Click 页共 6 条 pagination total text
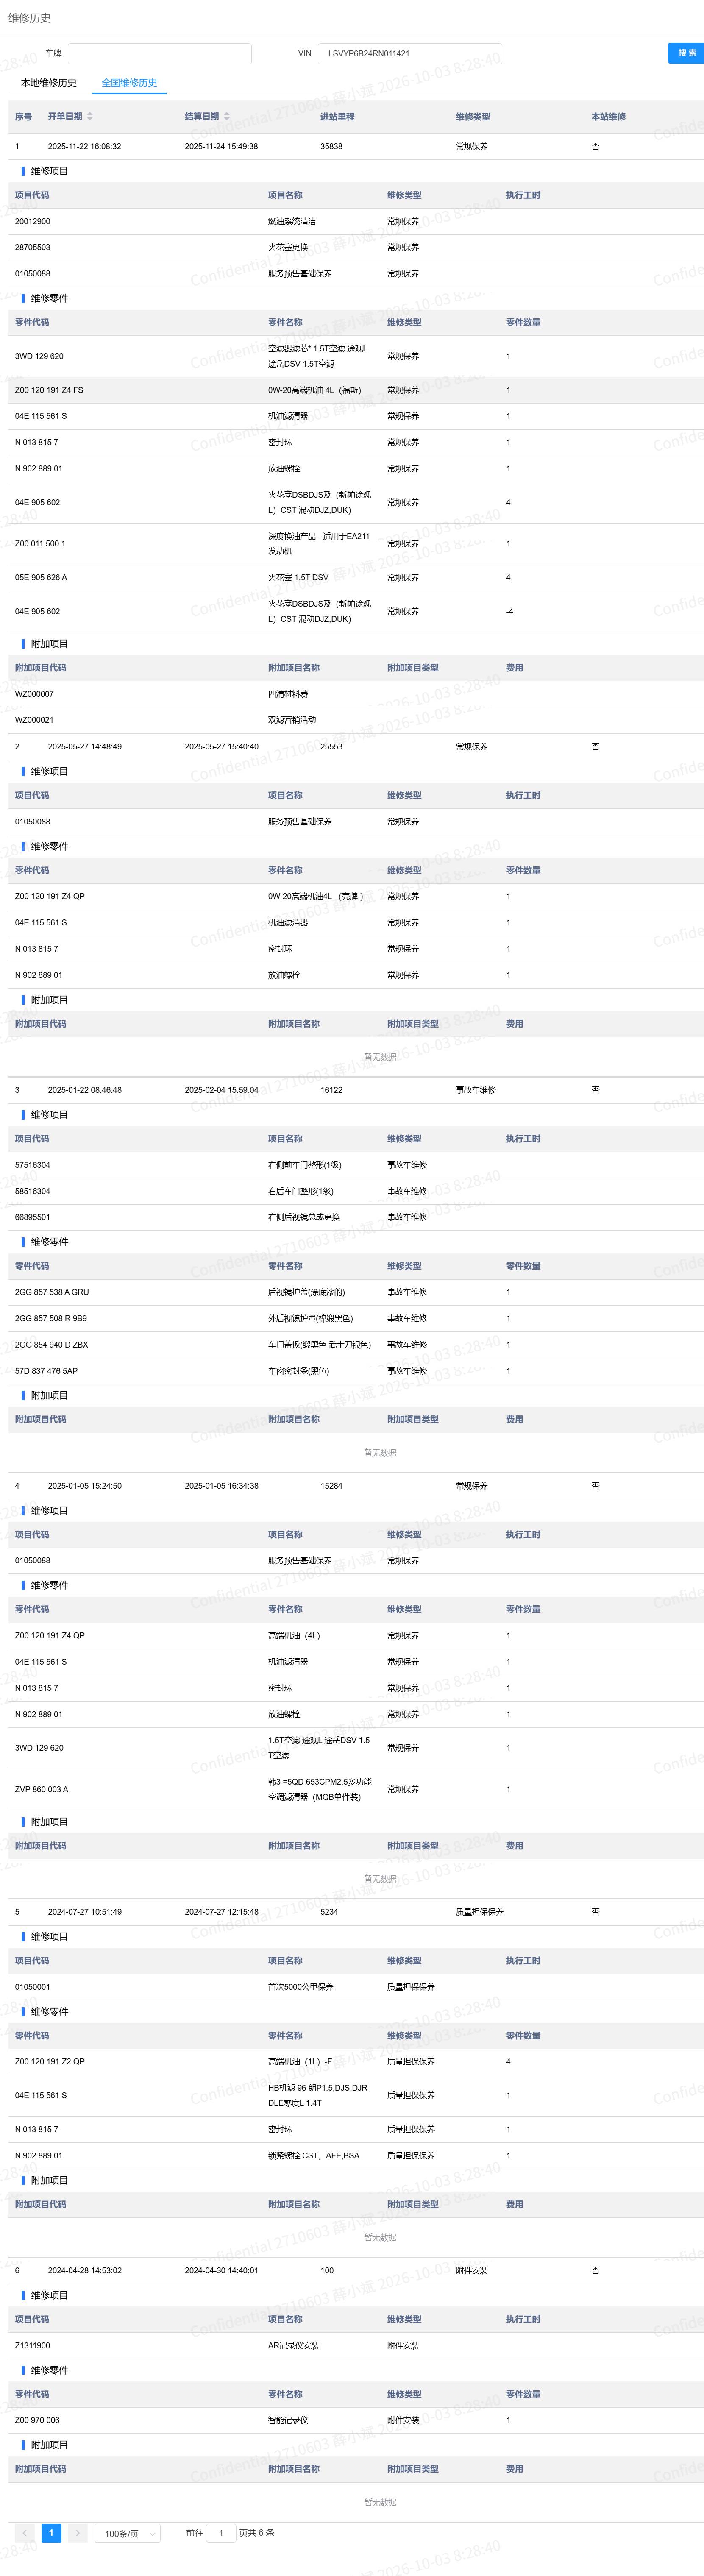This screenshot has width=704, height=2576. tap(257, 2533)
